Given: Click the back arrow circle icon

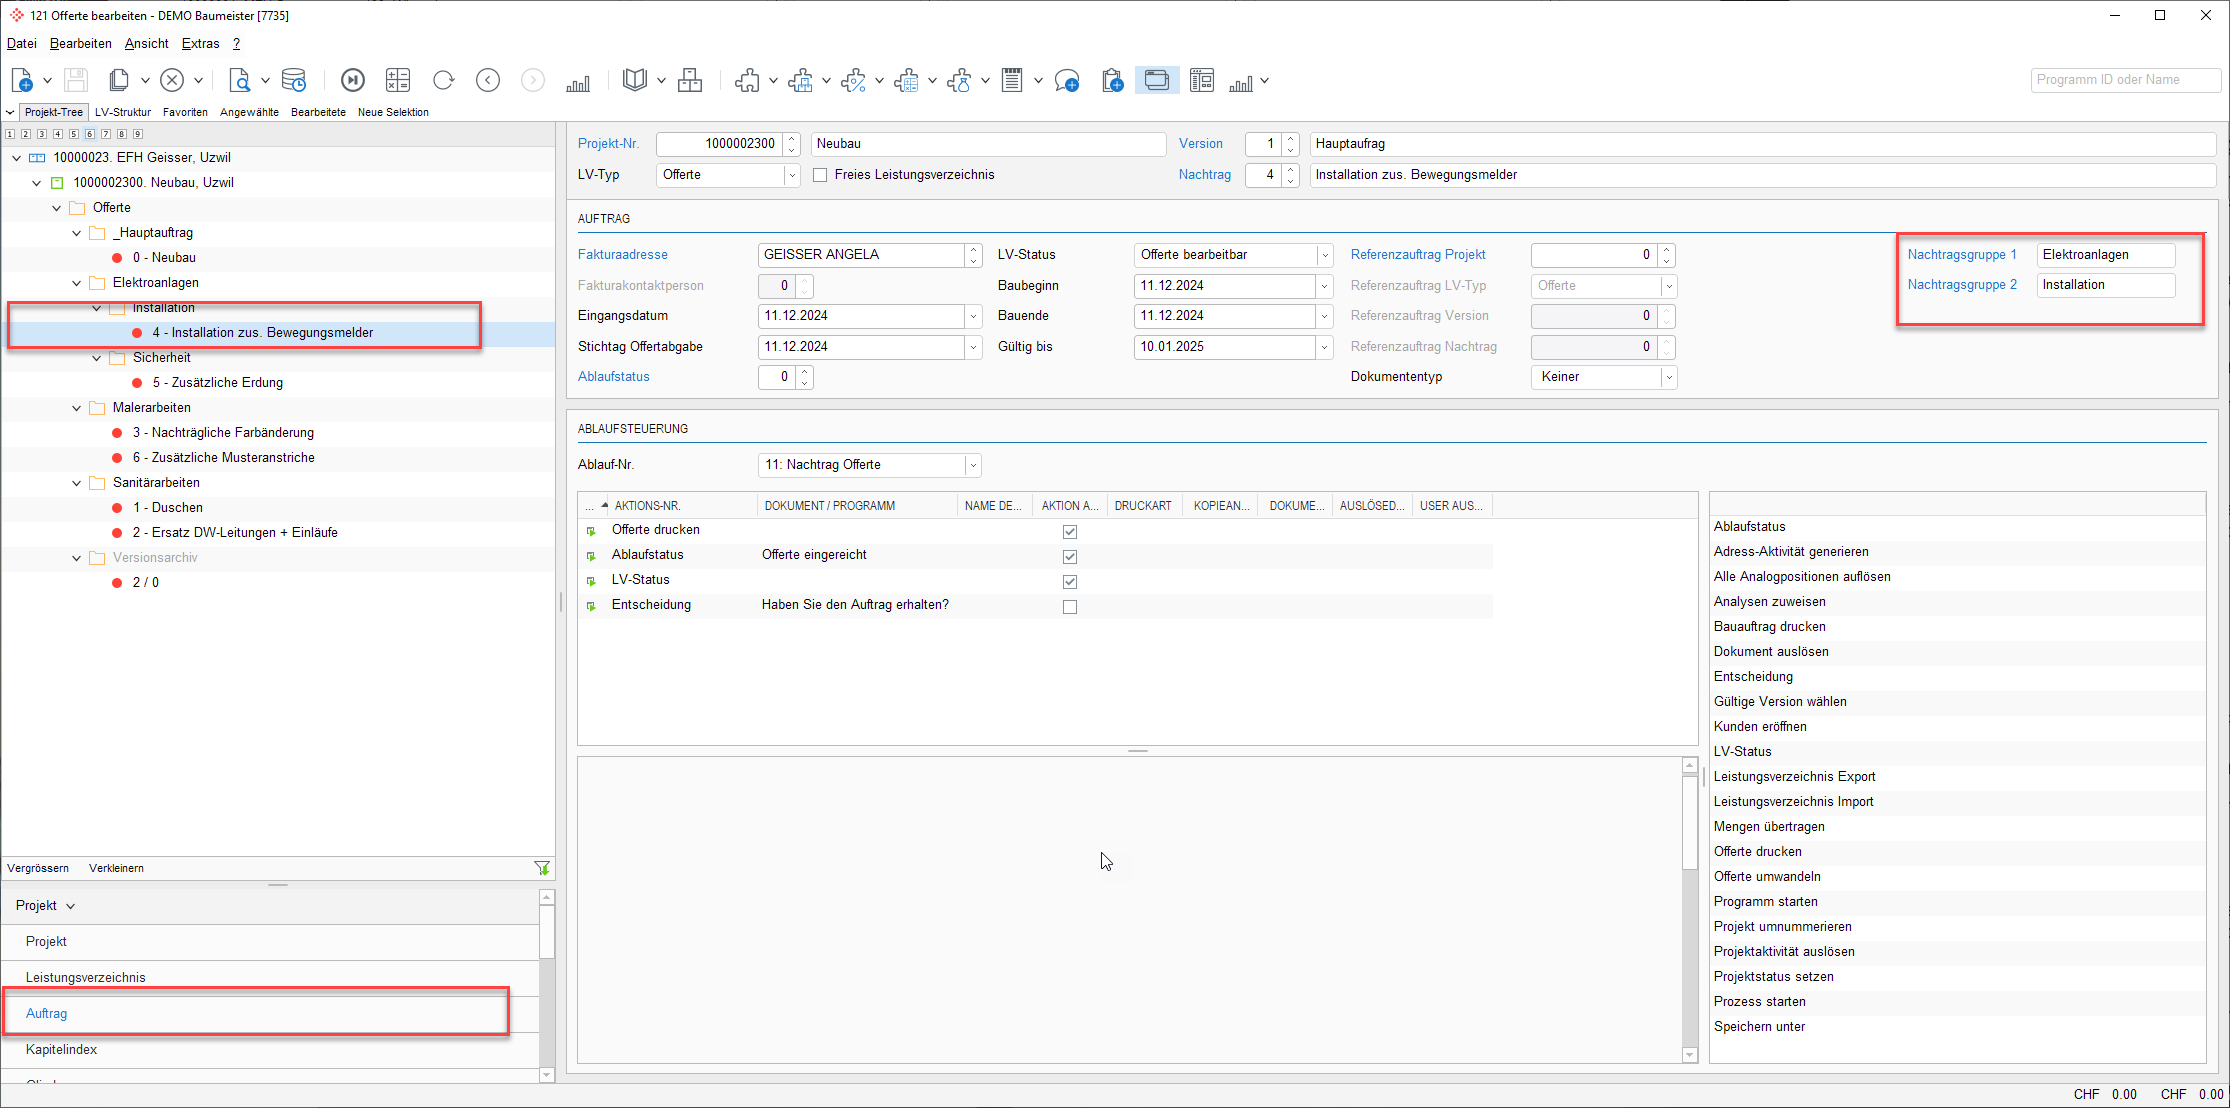Looking at the screenshot, I should pyautogui.click(x=488, y=80).
